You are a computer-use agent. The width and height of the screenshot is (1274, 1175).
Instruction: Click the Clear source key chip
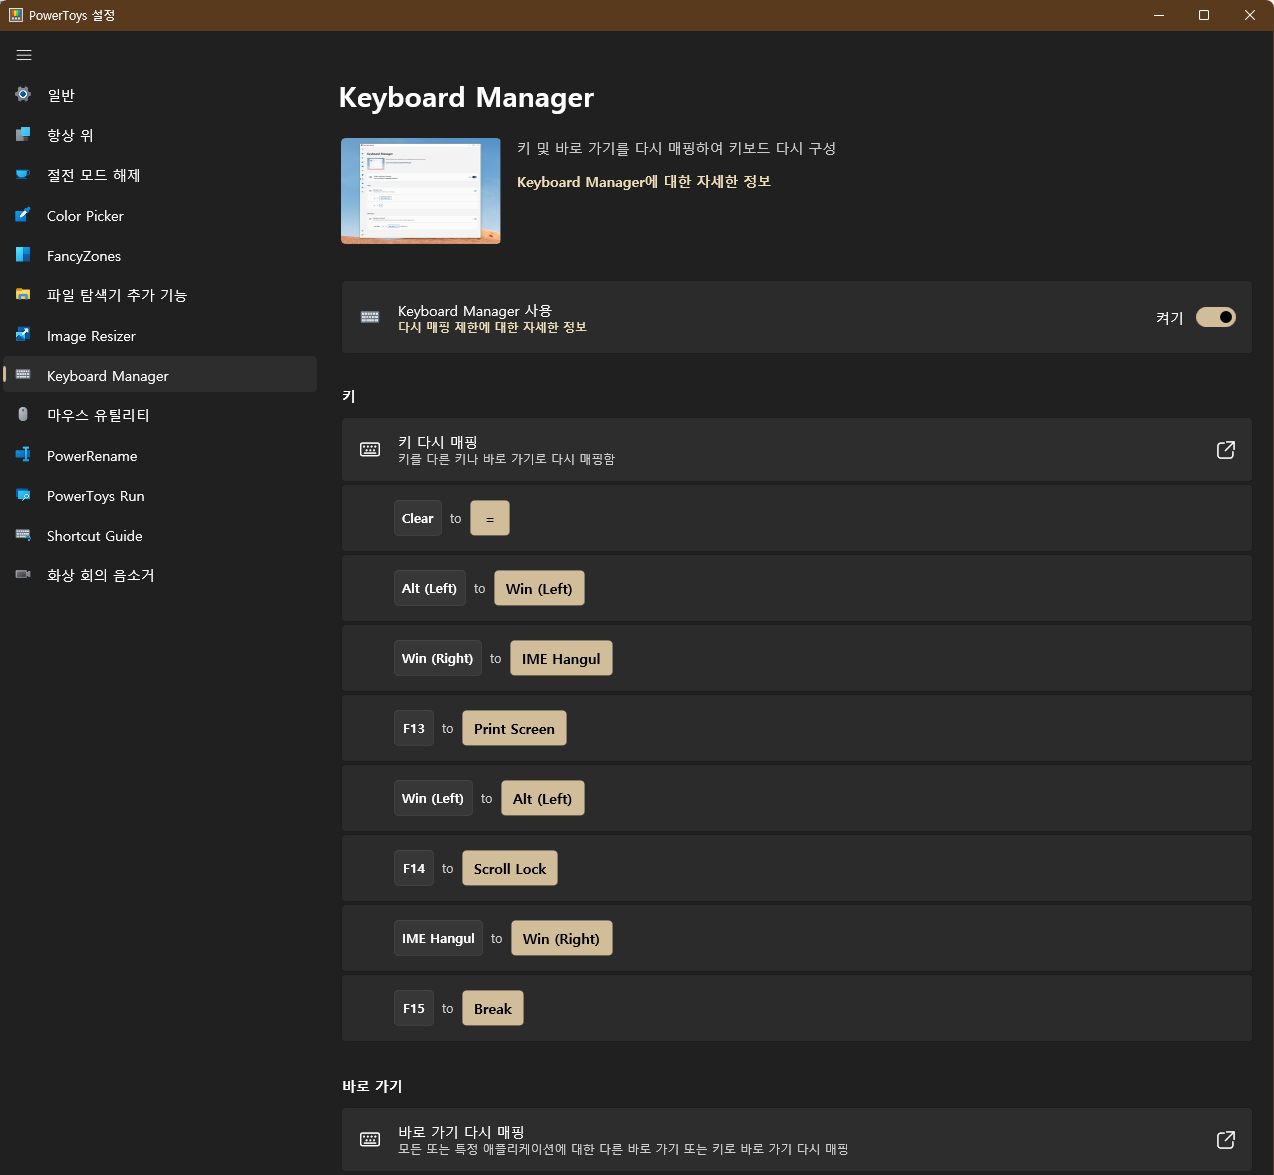pos(417,518)
